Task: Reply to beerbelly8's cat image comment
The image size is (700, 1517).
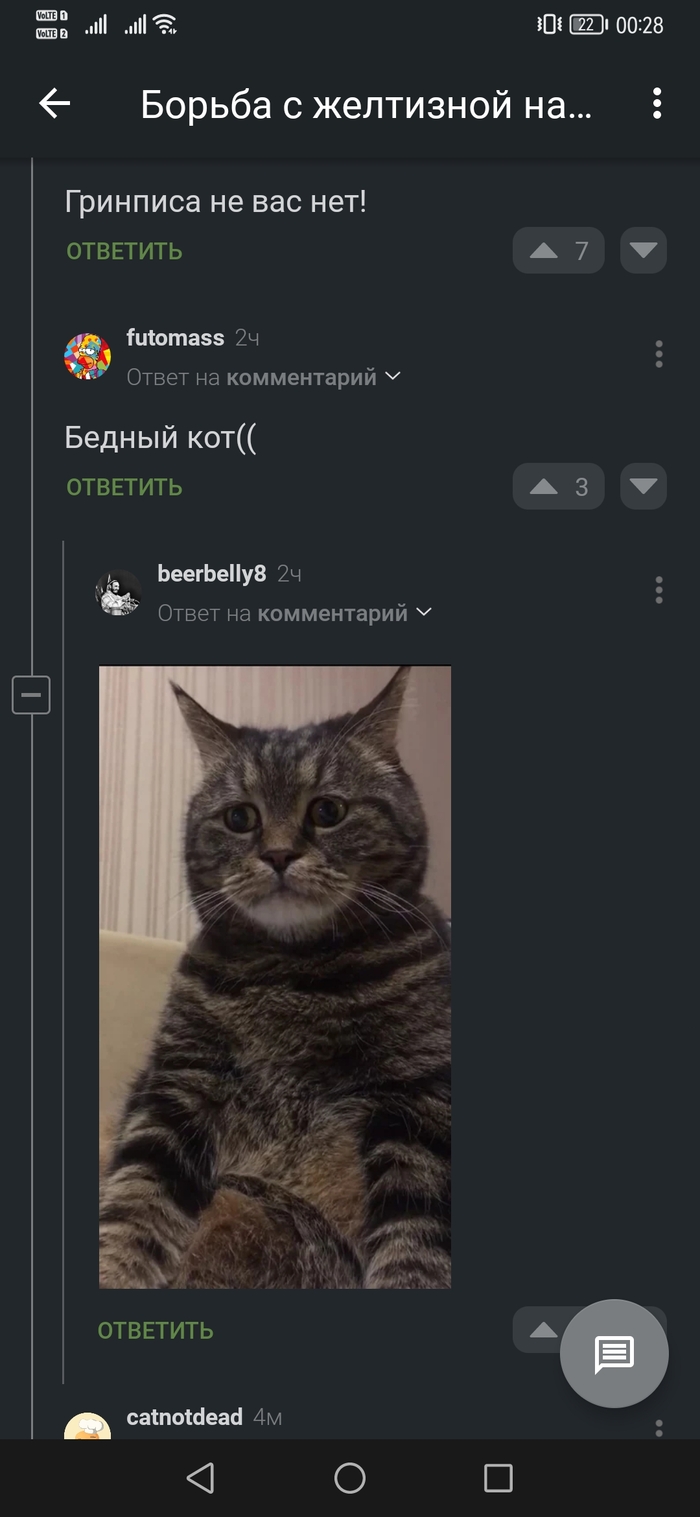Action: pyautogui.click(x=155, y=1330)
